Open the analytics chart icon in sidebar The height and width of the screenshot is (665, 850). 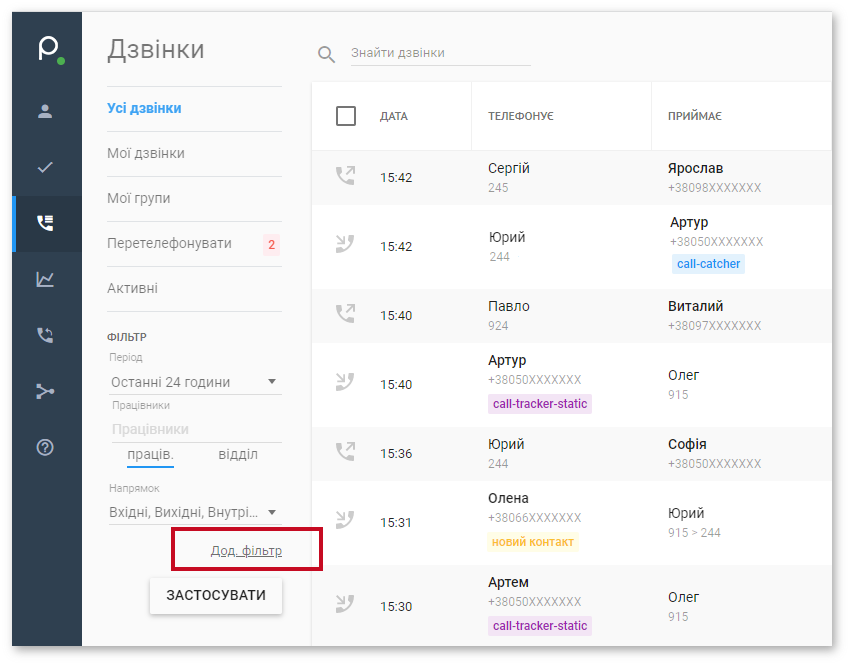tap(45, 279)
